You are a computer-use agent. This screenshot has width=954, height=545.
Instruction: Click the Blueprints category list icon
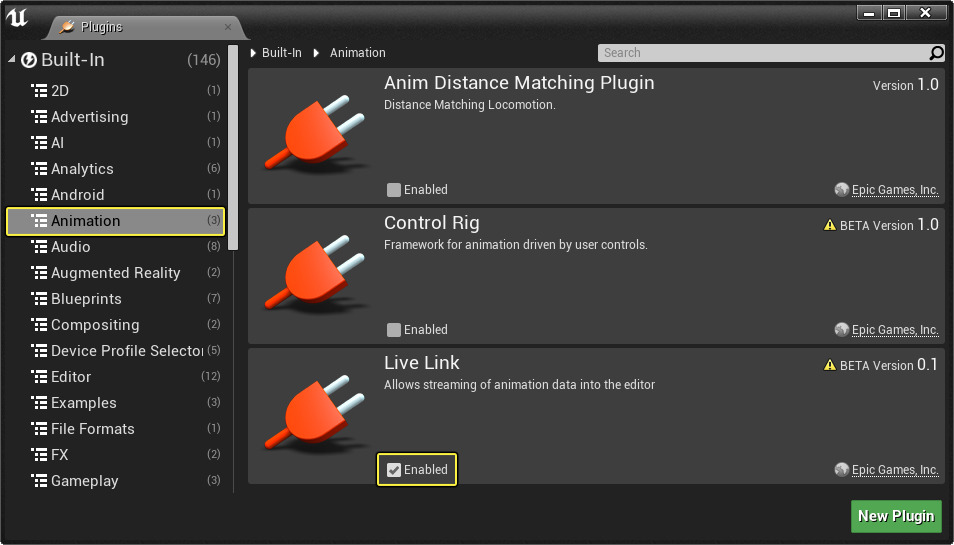[x=40, y=299]
